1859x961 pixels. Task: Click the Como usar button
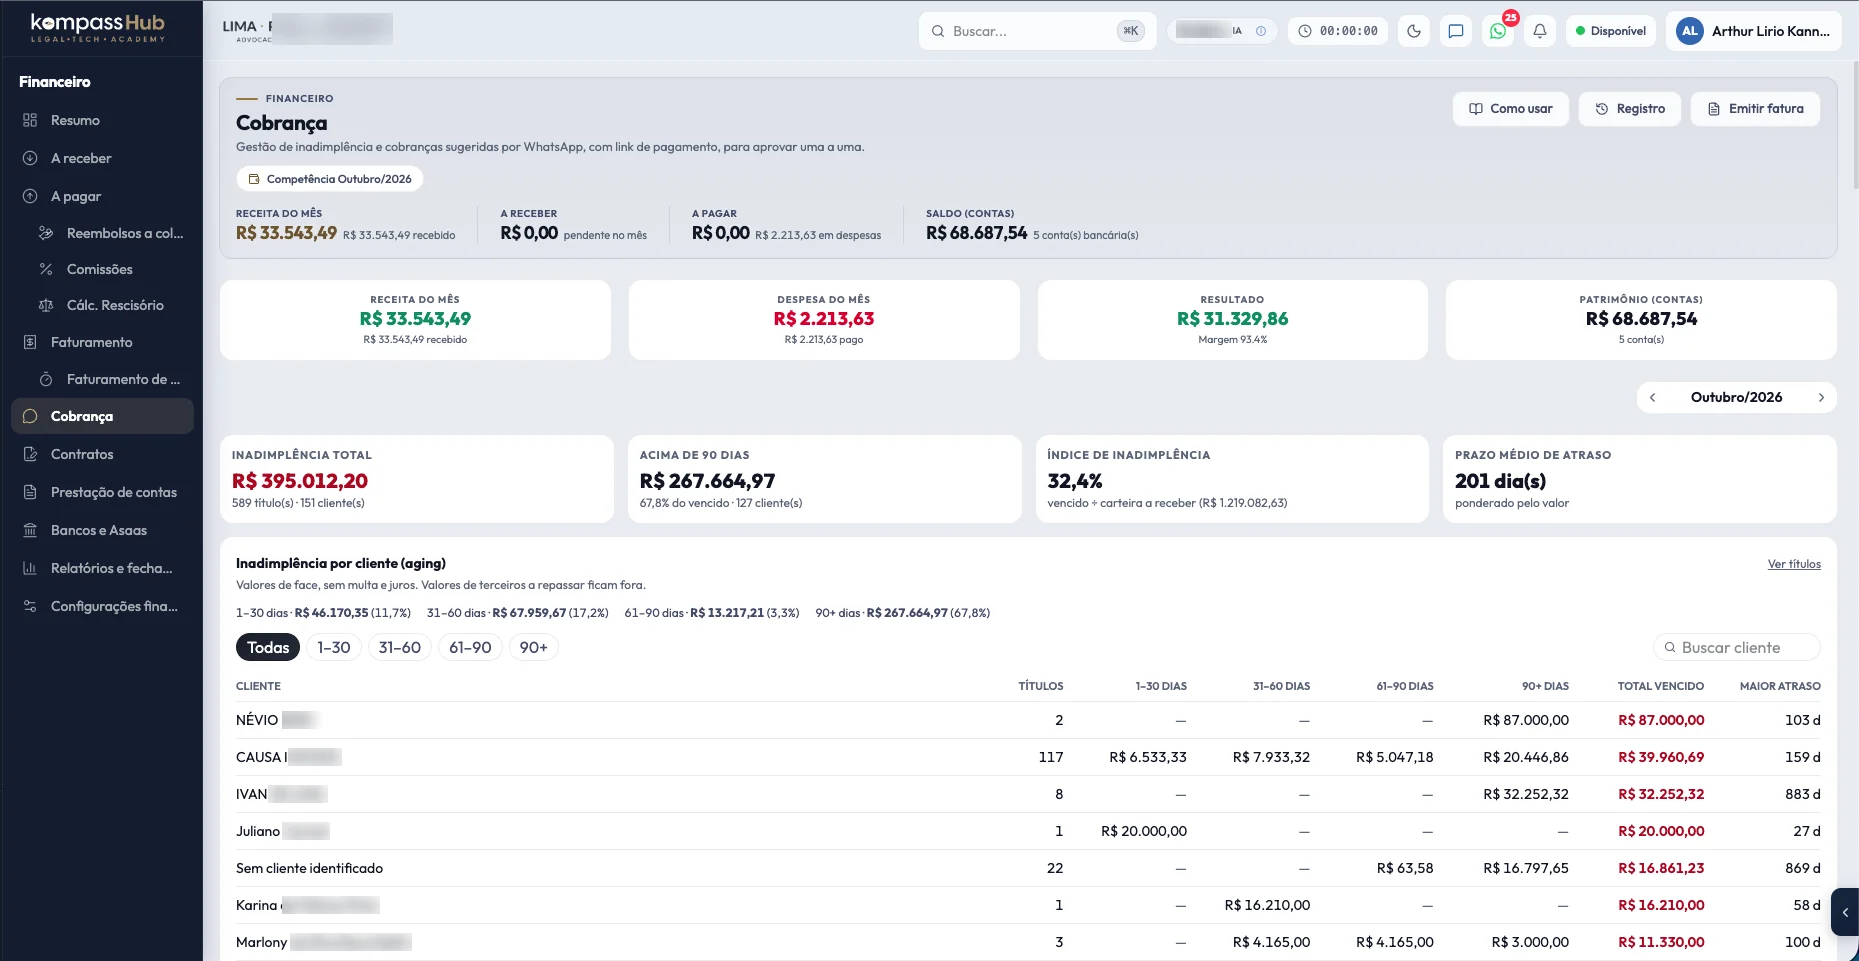pos(1510,109)
